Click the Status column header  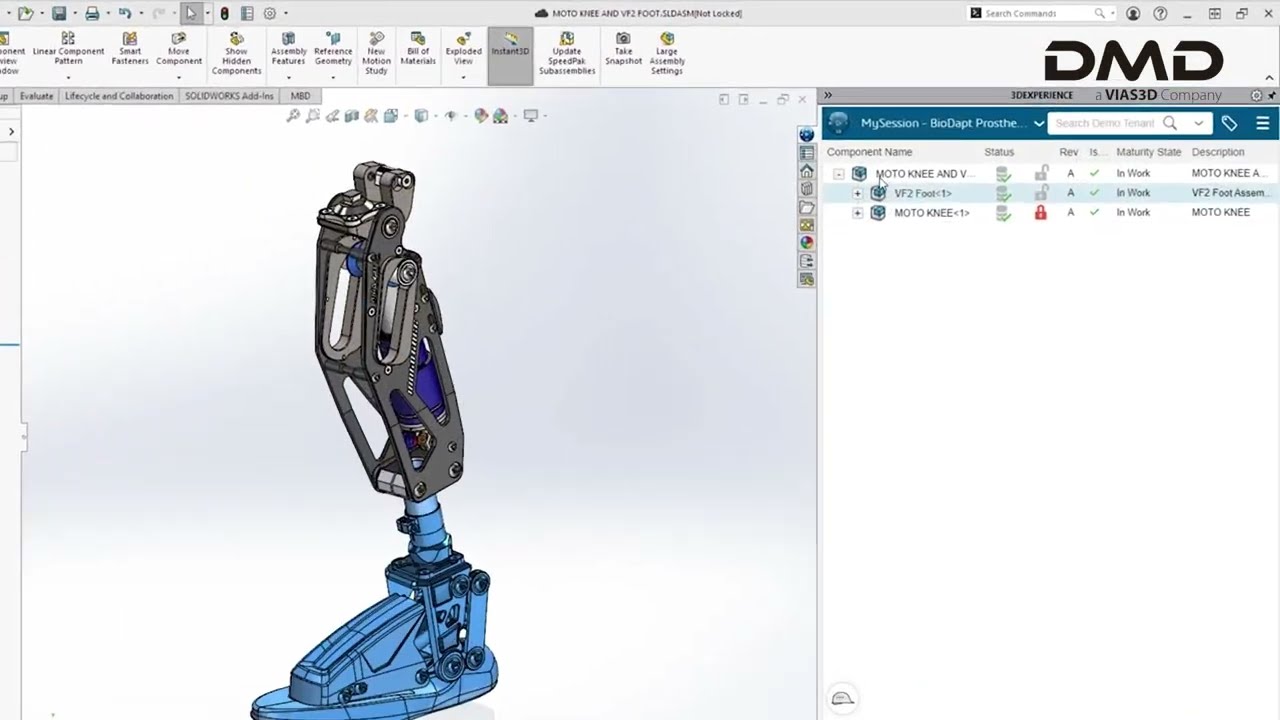click(x=999, y=152)
